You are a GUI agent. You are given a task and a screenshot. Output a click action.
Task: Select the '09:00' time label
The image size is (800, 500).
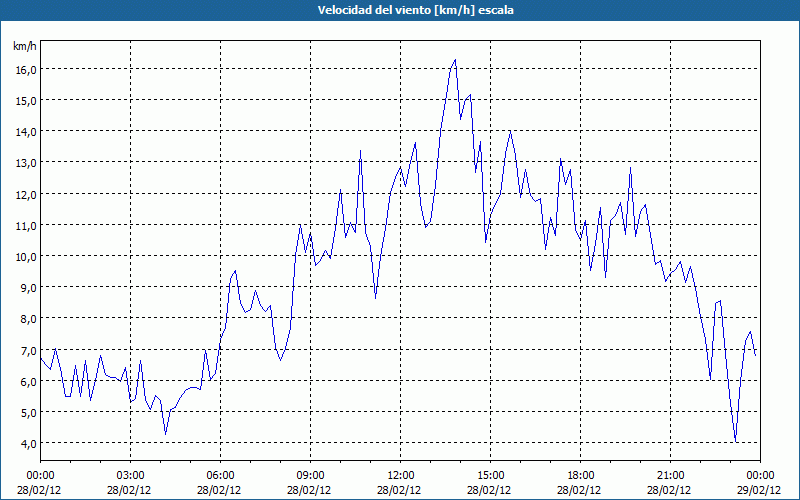310,476
